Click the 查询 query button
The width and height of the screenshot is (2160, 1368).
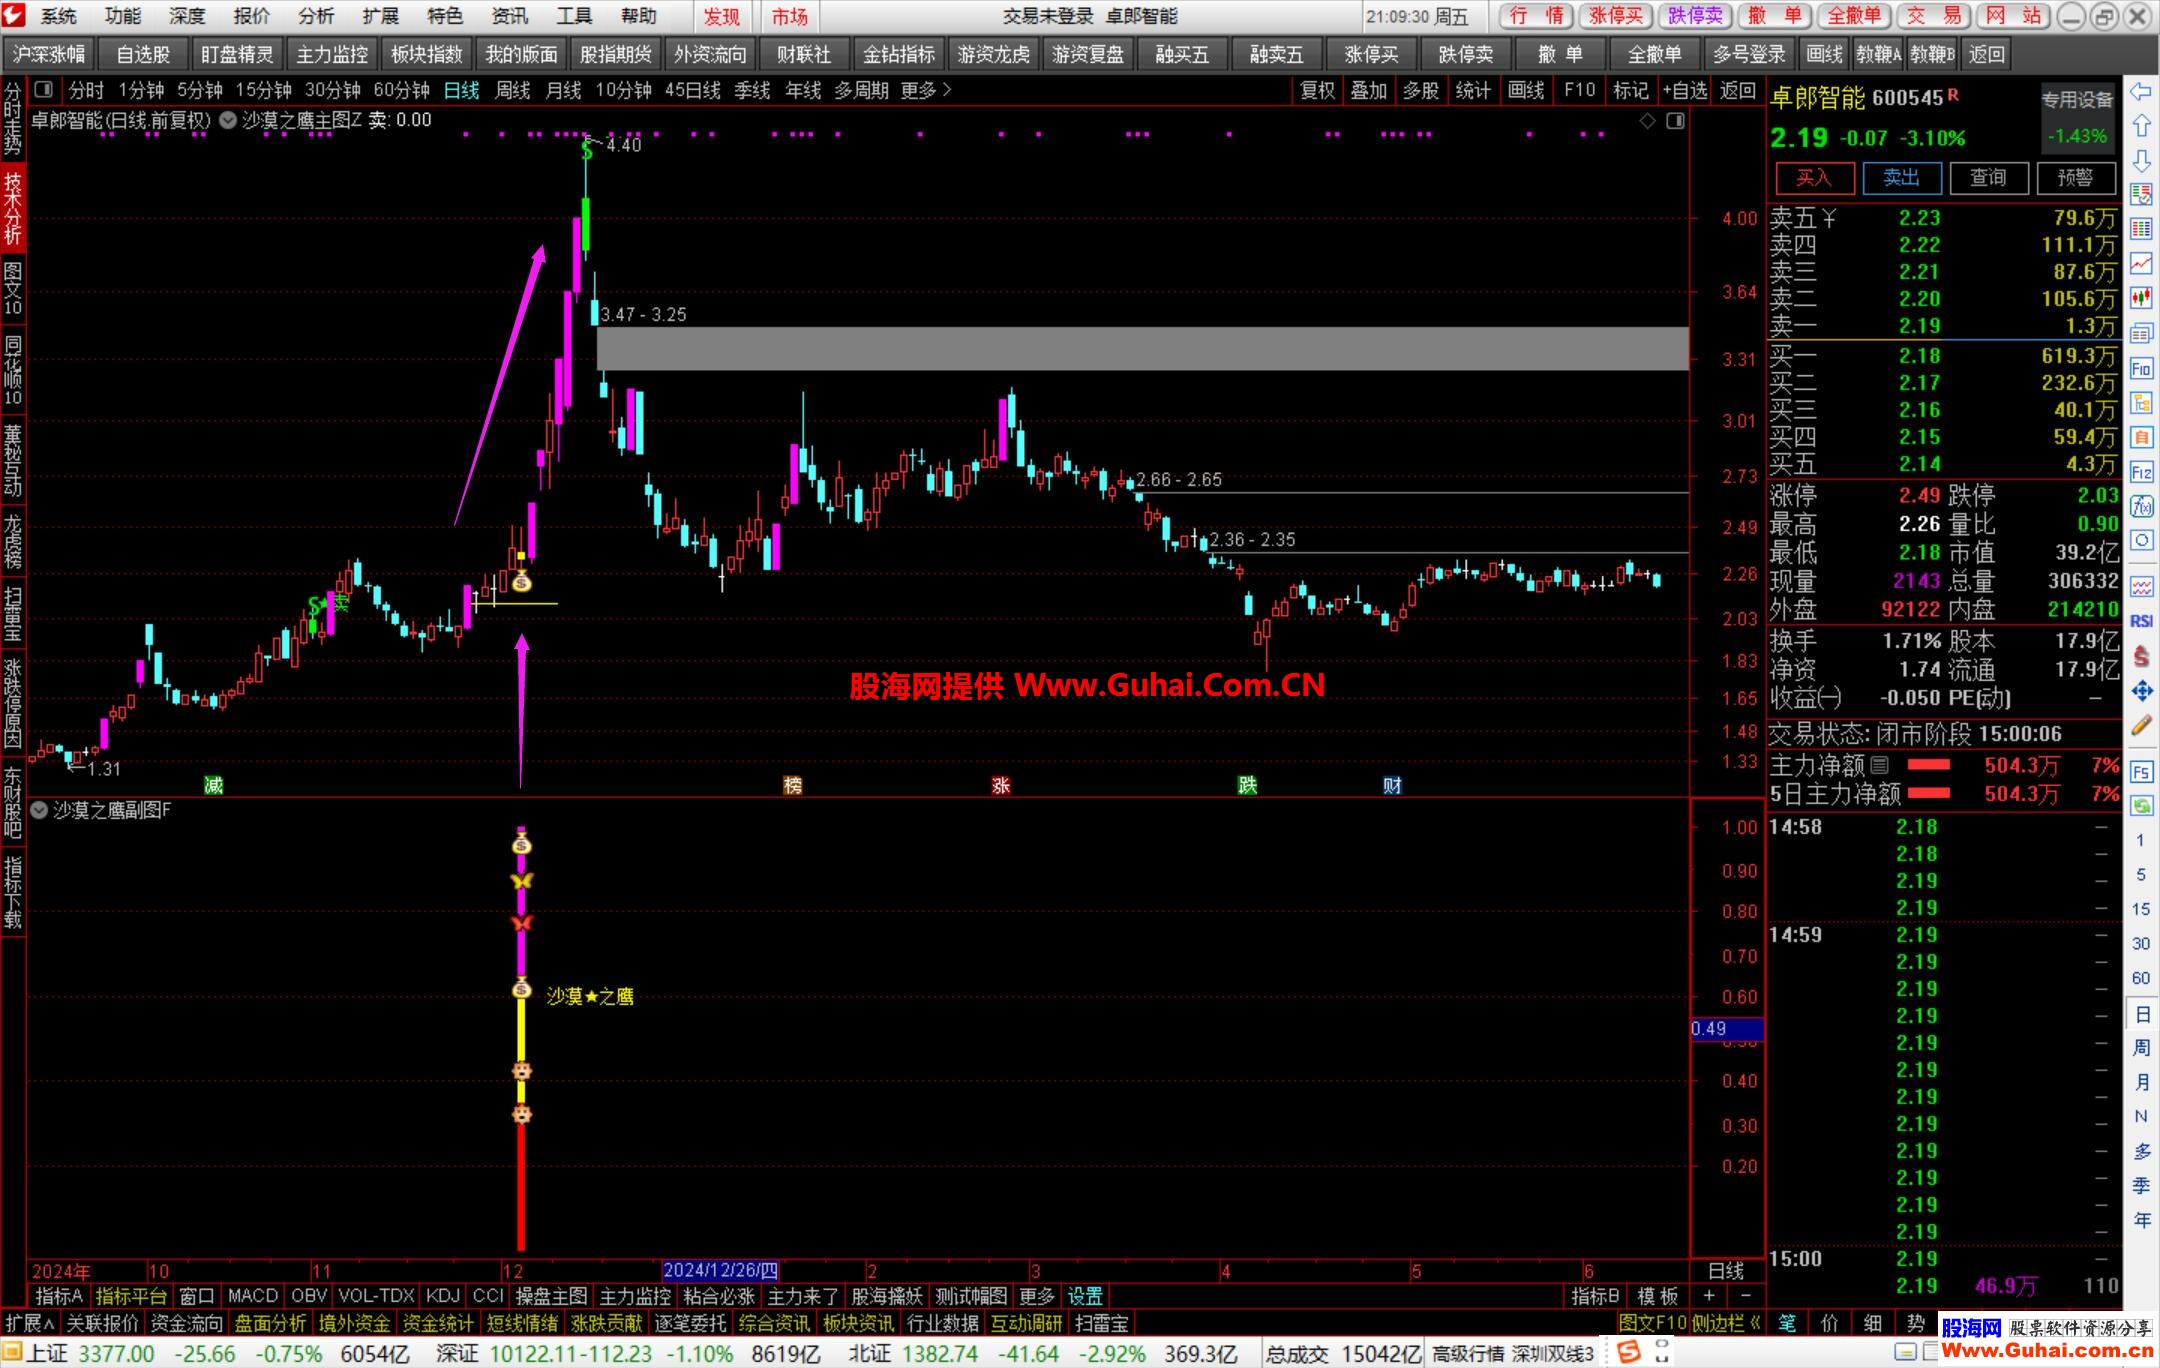1988,178
